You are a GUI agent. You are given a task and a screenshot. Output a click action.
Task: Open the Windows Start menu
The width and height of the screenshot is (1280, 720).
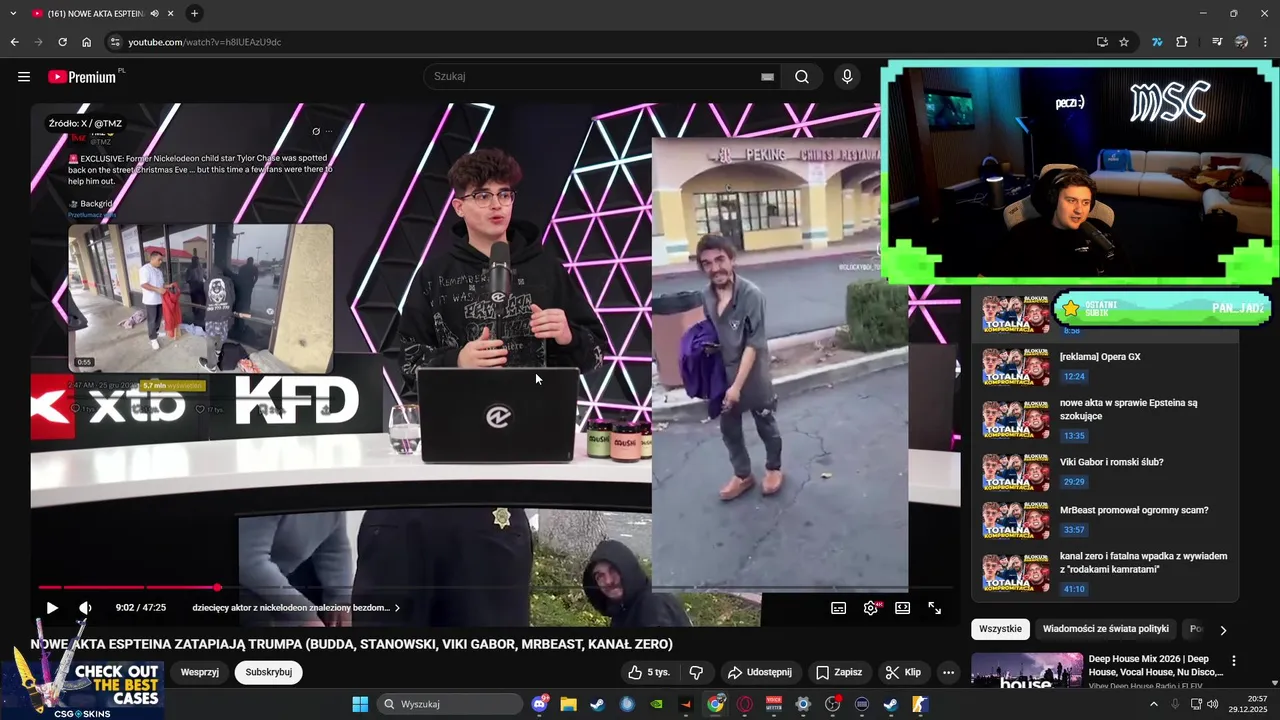[x=360, y=704]
